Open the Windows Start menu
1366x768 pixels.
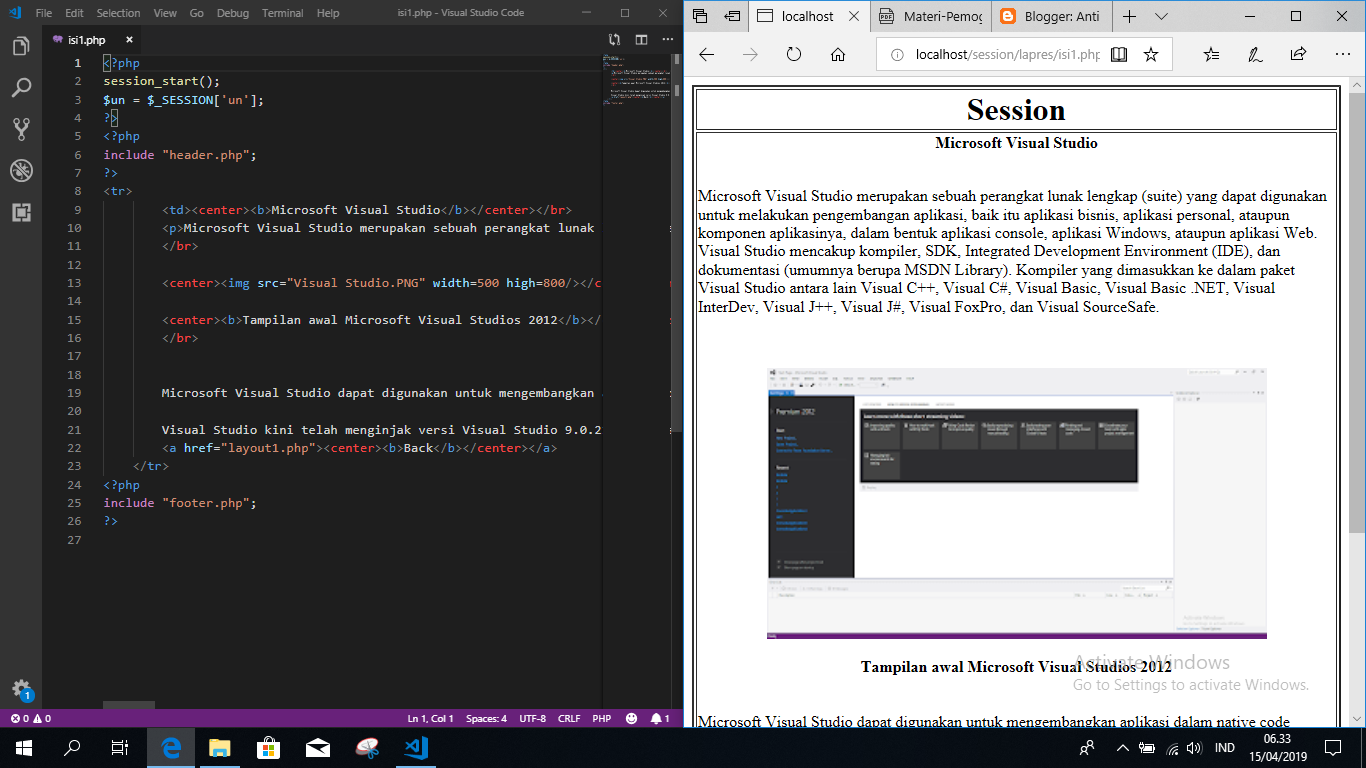click(24, 748)
